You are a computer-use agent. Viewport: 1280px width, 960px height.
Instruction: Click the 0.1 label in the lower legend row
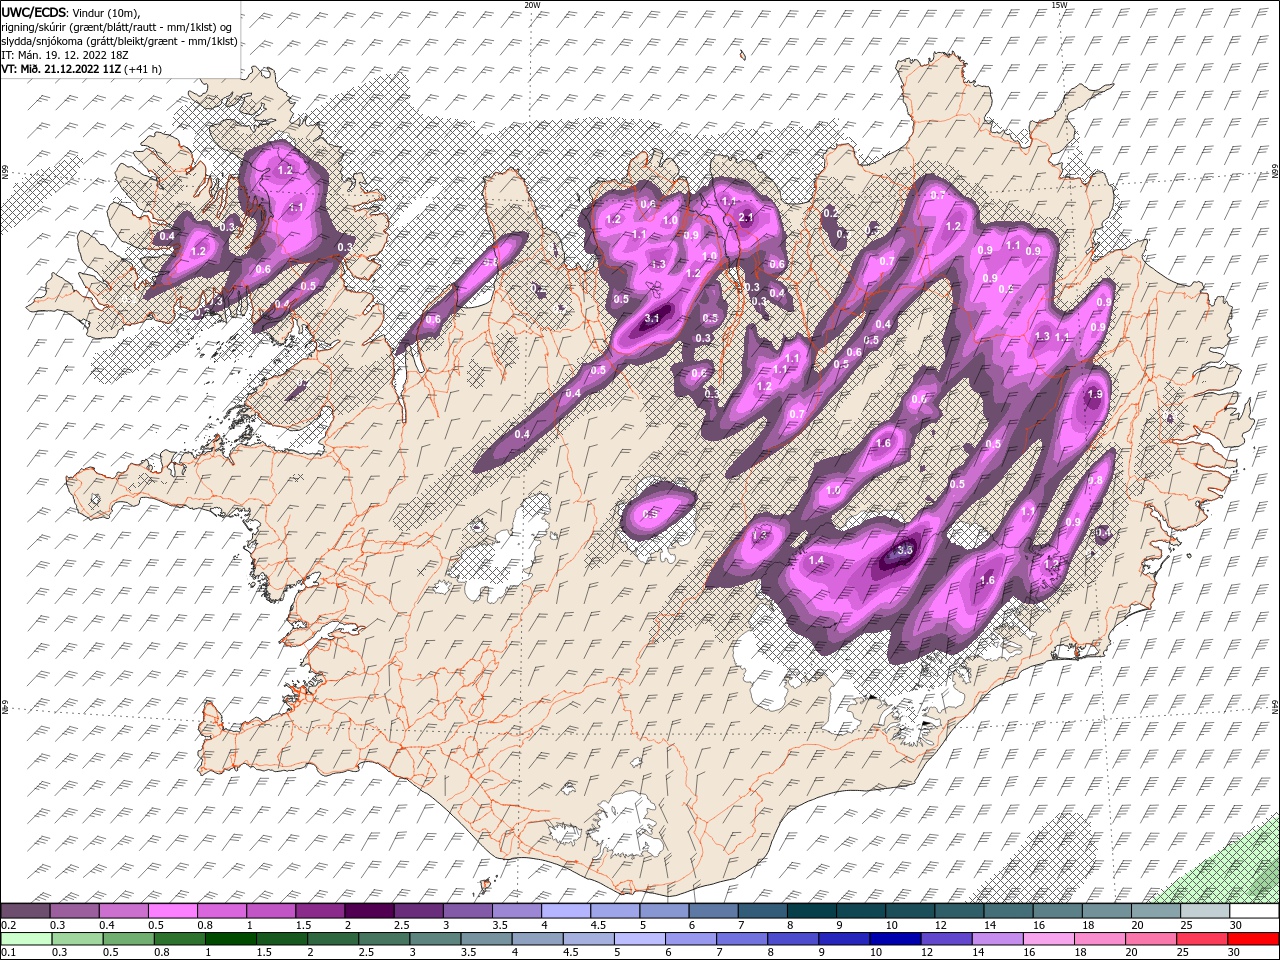point(9,953)
